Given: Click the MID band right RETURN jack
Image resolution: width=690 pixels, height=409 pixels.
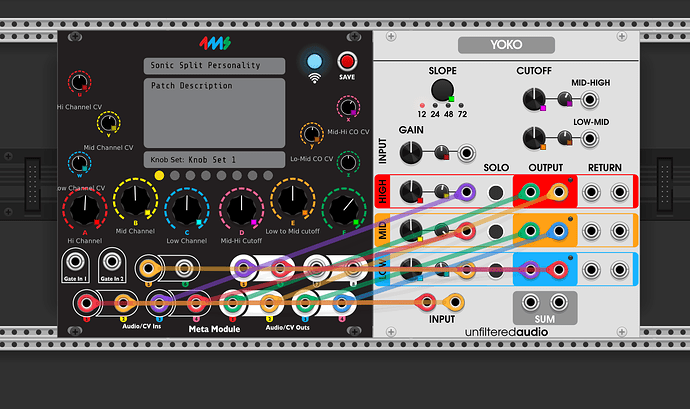Looking at the screenshot, I should [x=620, y=231].
